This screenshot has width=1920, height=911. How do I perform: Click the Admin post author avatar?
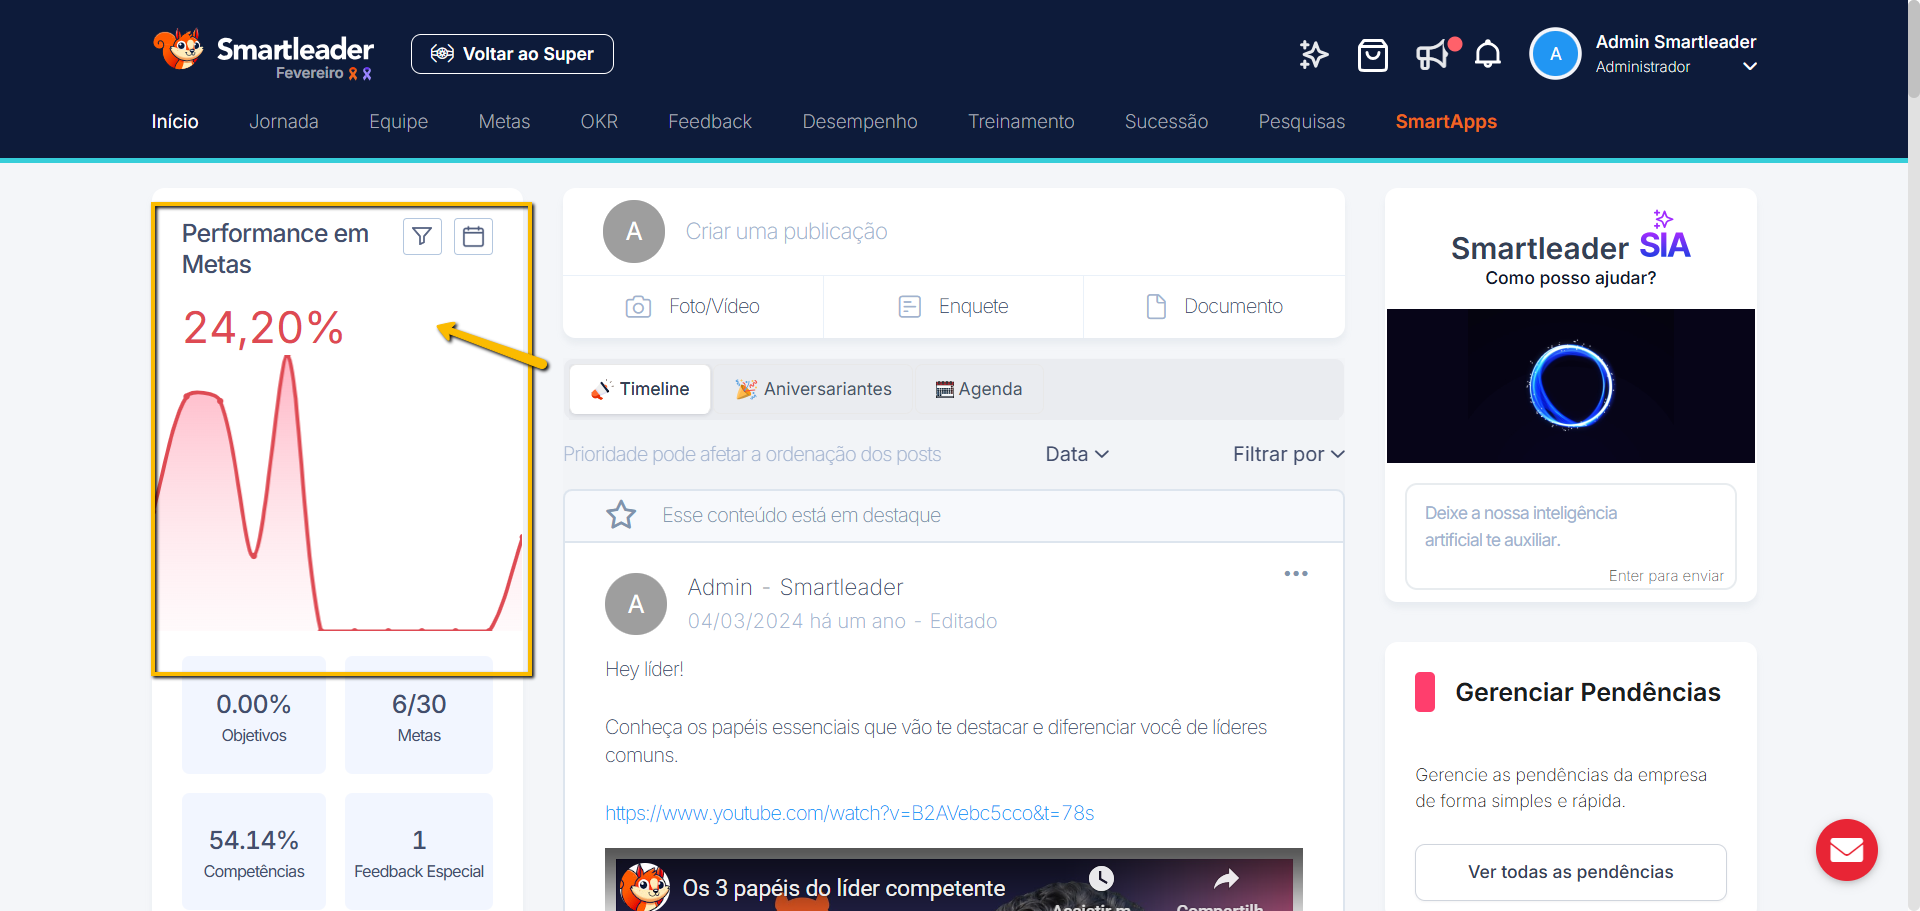point(636,604)
